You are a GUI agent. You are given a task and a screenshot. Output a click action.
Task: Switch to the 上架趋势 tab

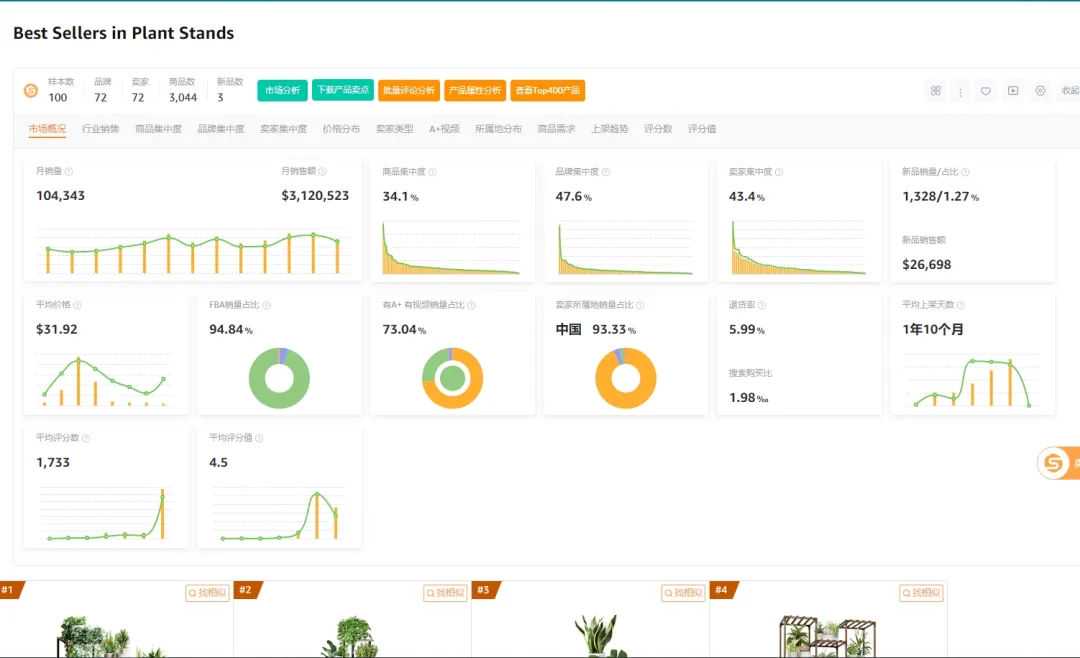610,129
